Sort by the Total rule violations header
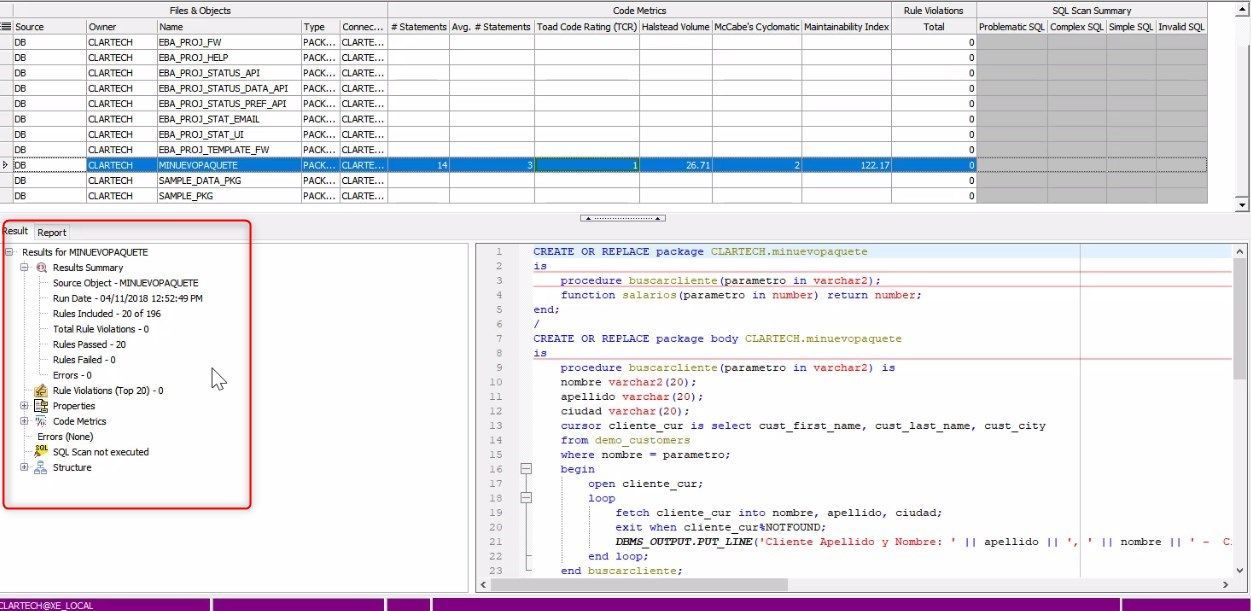The image size is (1251, 611). tap(934, 27)
